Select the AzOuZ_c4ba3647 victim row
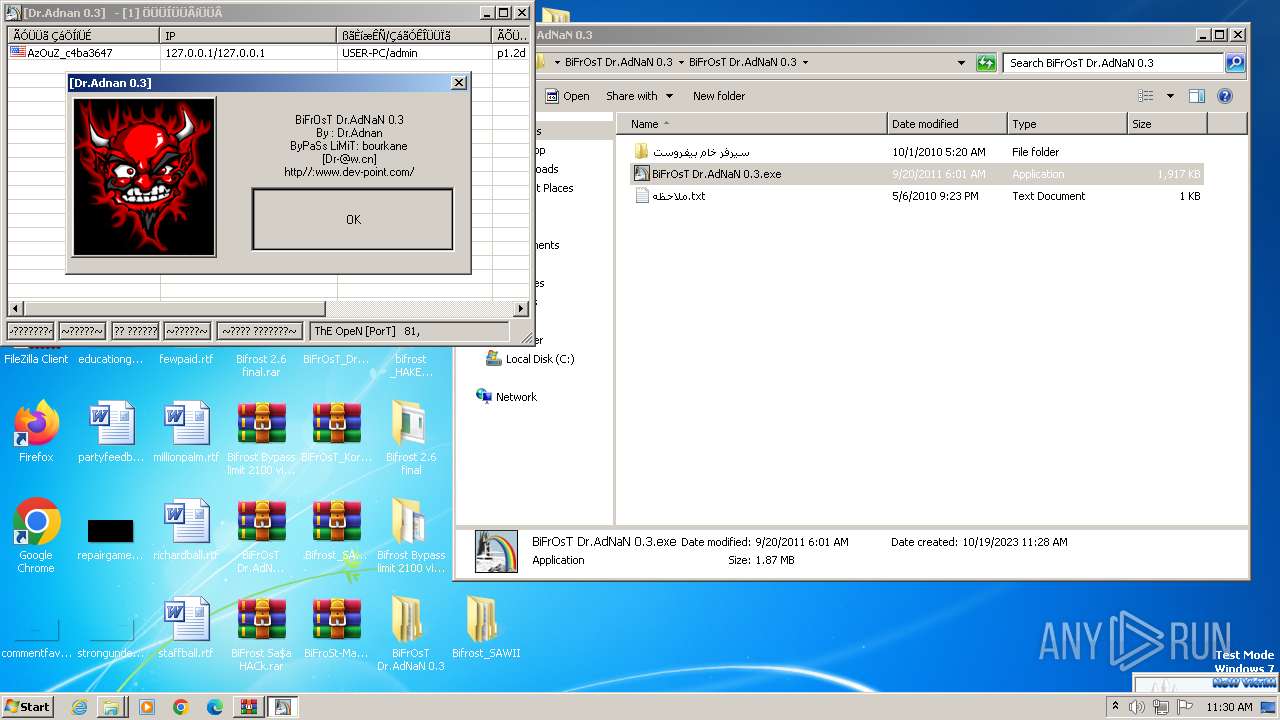The height and width of the screenshot is (720, 1280). click(268, 53)
